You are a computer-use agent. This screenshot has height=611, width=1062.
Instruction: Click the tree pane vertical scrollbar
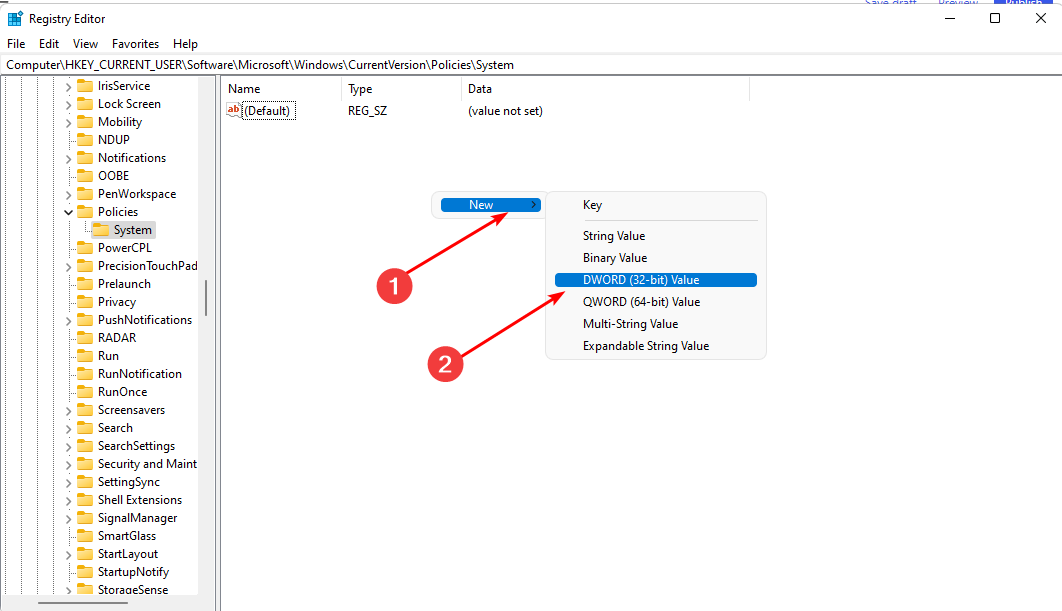206,297
